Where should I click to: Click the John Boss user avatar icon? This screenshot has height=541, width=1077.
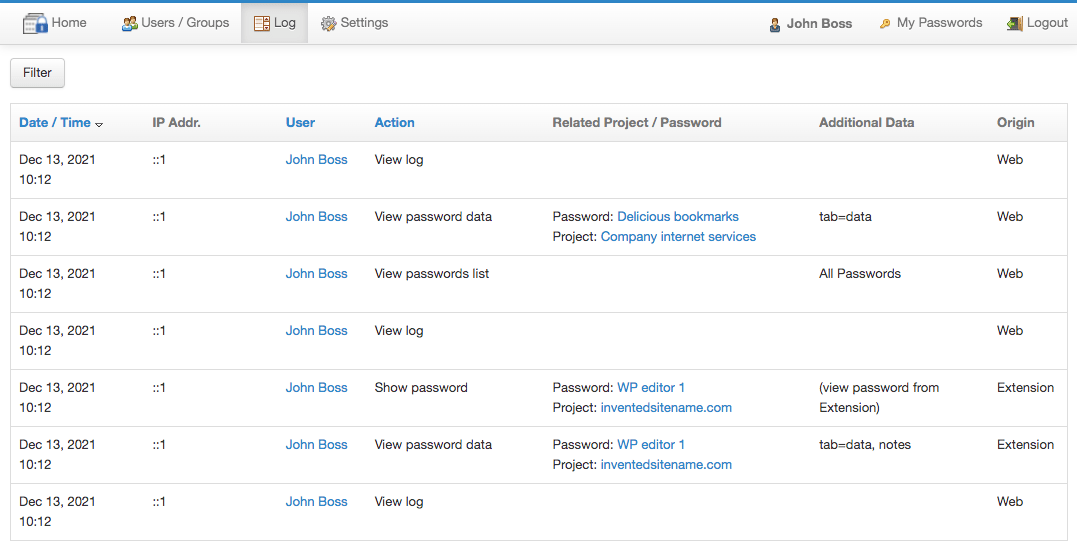(x=775, y=24)
